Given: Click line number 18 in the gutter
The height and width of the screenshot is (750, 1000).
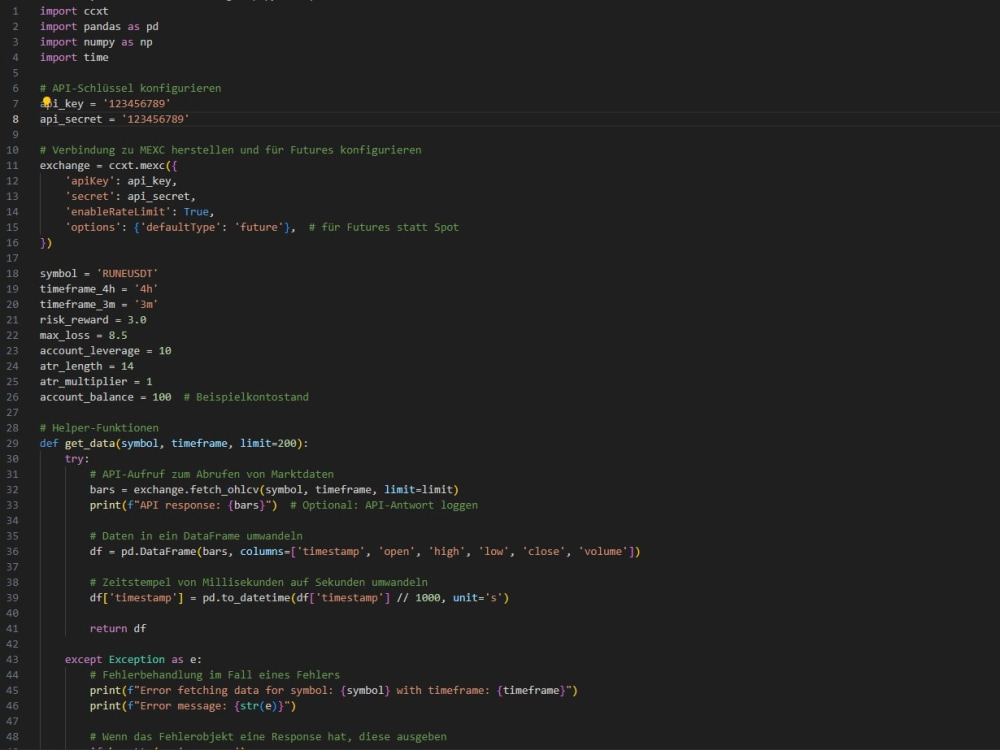Looking at the screenshot, I should (13, 274).
